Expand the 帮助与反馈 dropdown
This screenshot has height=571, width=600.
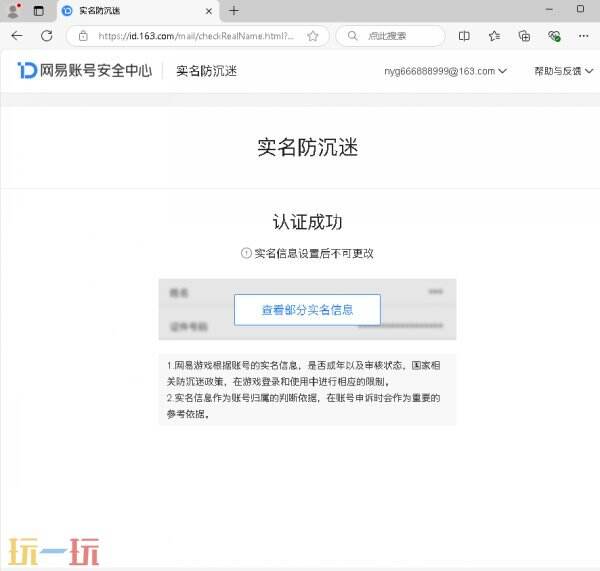[564, 71]
